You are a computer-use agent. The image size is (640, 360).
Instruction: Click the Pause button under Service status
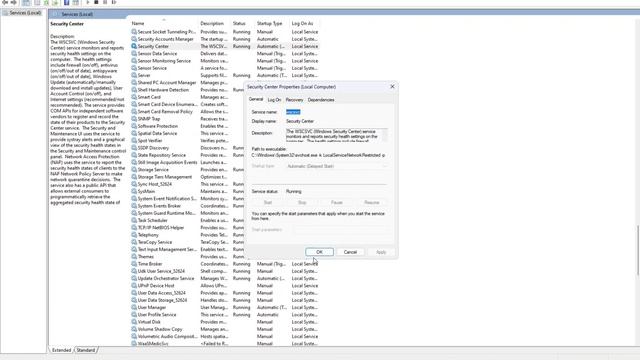[x=337, y=202]
